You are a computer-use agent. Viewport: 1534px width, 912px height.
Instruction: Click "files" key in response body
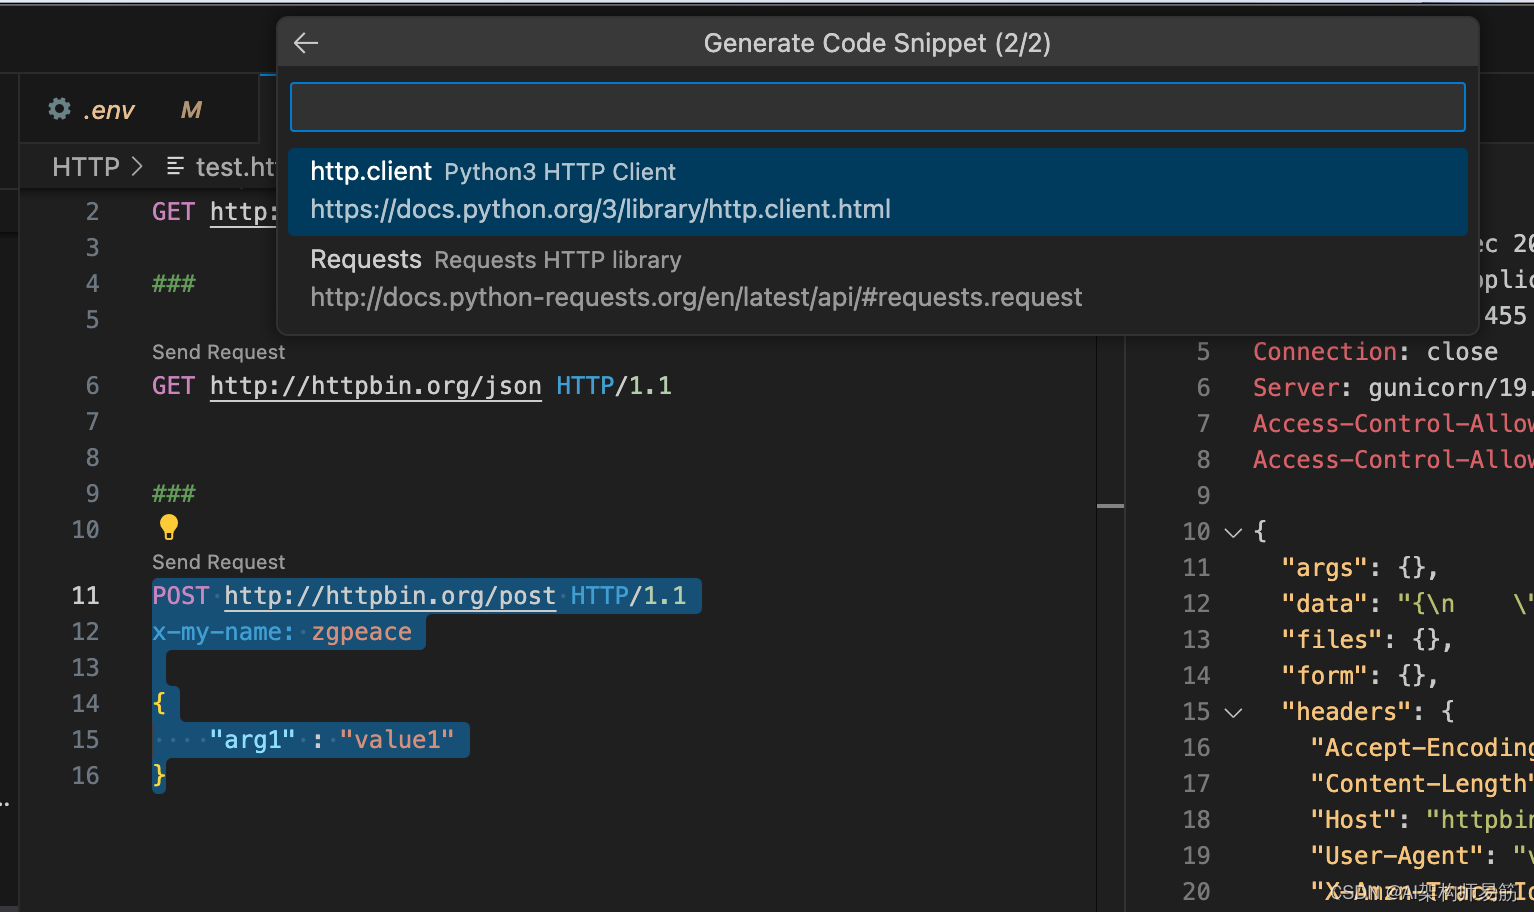1332,640
